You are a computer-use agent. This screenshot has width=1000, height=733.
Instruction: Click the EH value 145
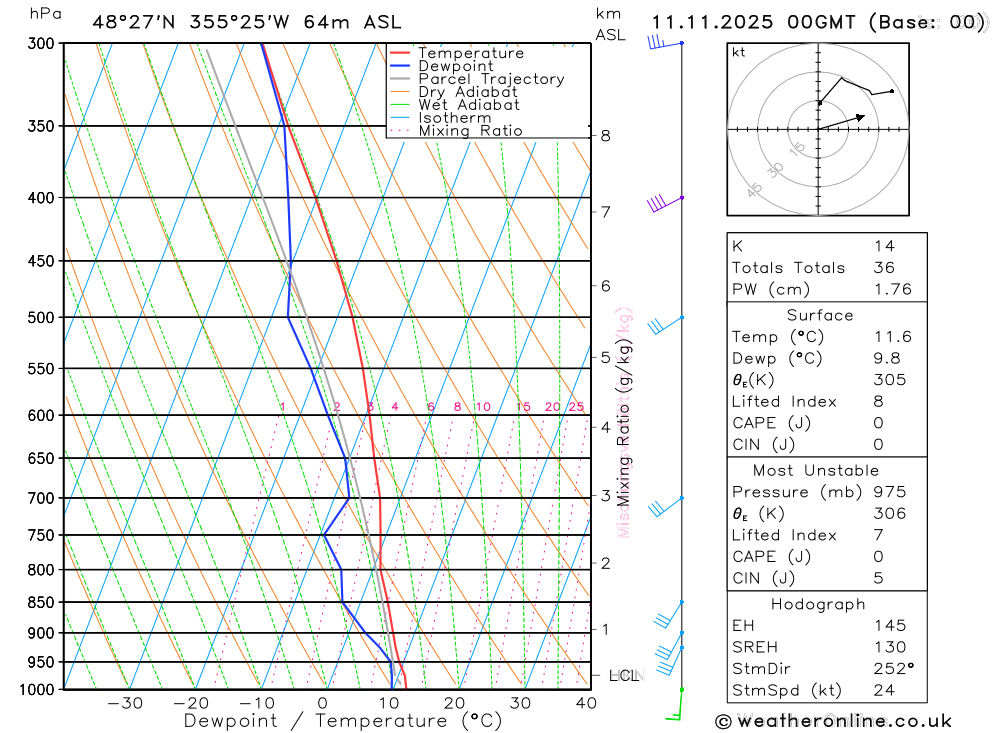(890, 626)
